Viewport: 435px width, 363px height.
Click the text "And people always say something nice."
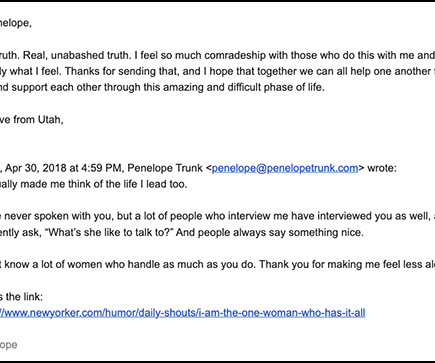click(270, 232)
